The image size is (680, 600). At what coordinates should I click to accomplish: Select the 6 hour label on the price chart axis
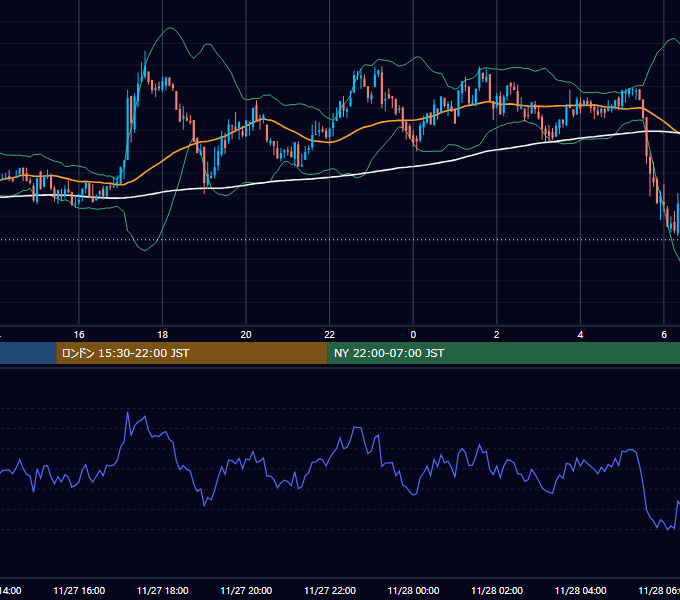tap(664, 335)
